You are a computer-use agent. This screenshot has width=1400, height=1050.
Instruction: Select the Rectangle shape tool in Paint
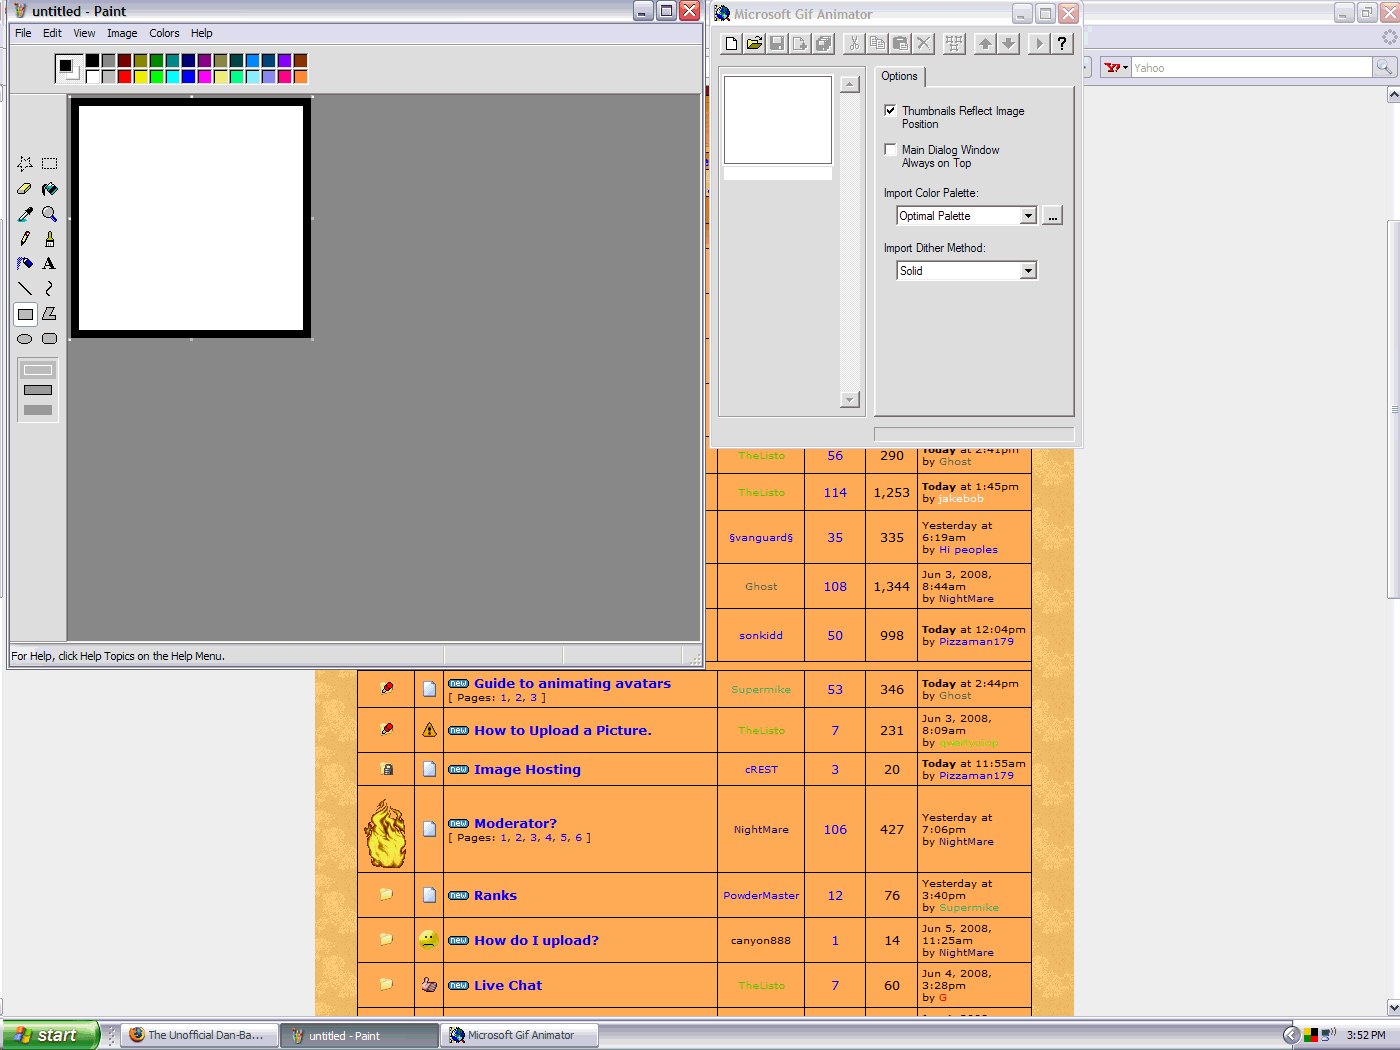coord(25,314)
